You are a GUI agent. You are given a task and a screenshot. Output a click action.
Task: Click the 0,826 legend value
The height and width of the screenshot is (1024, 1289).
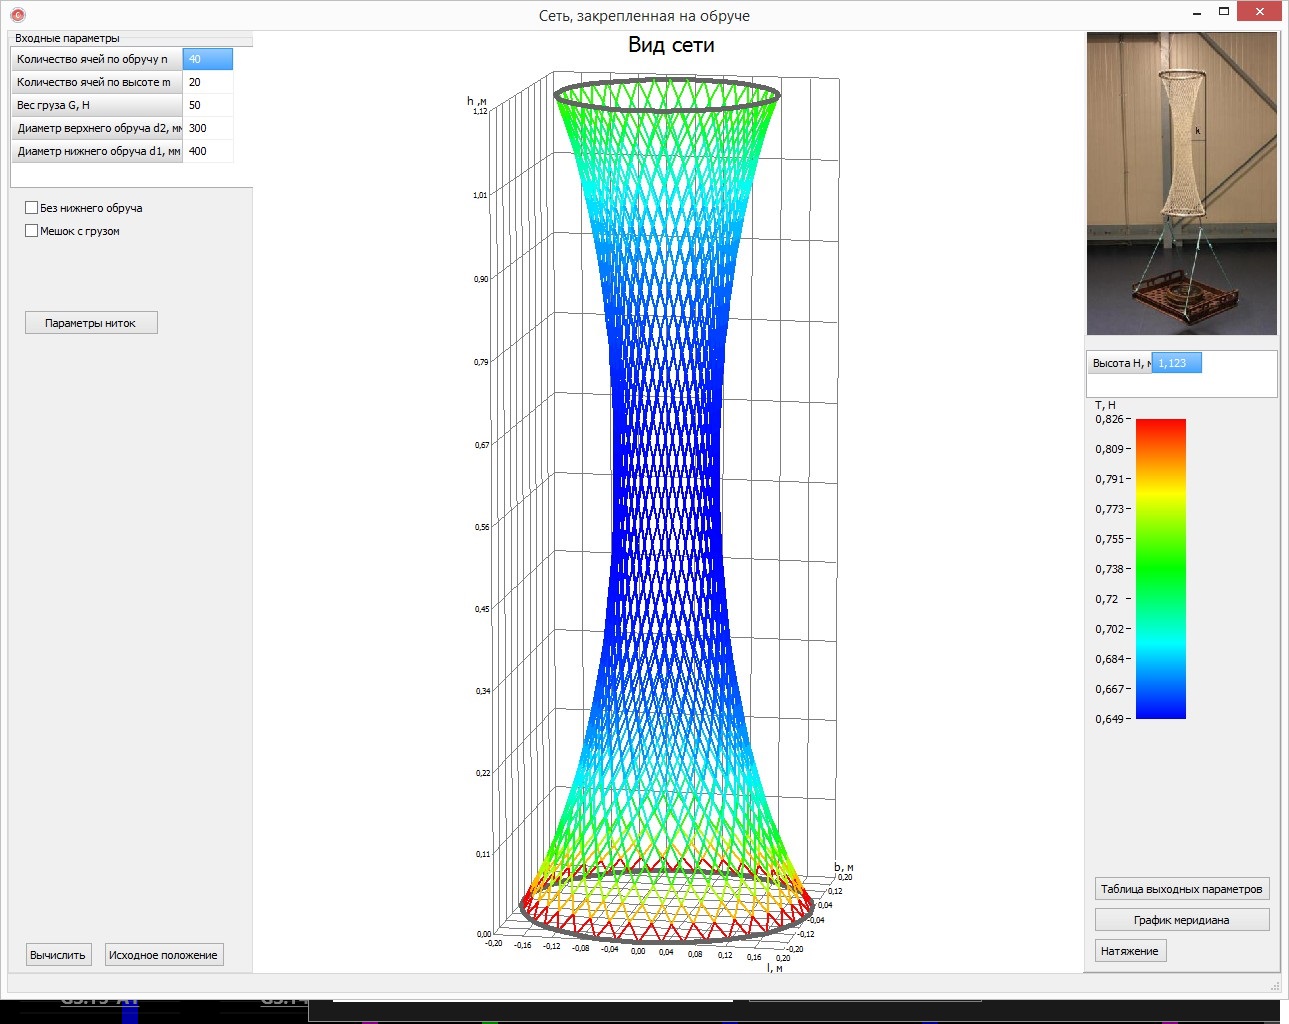[1109, 419]
